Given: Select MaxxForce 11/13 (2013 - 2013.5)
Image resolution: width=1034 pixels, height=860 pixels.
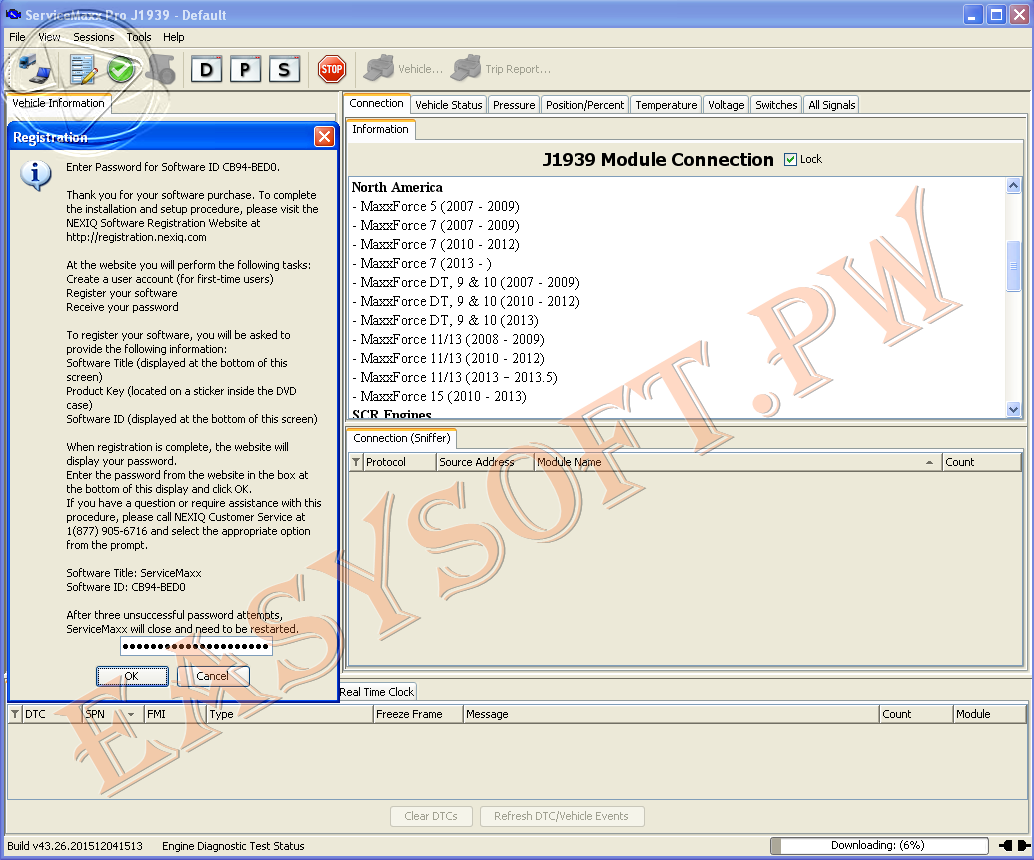Looking at the screenshot, I should [455, 378].
